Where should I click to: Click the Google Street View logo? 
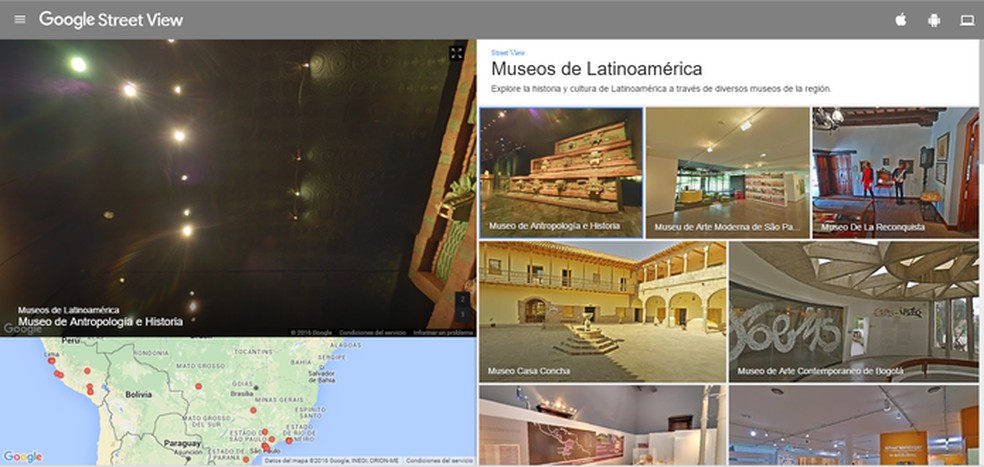[x=111, y=20]
